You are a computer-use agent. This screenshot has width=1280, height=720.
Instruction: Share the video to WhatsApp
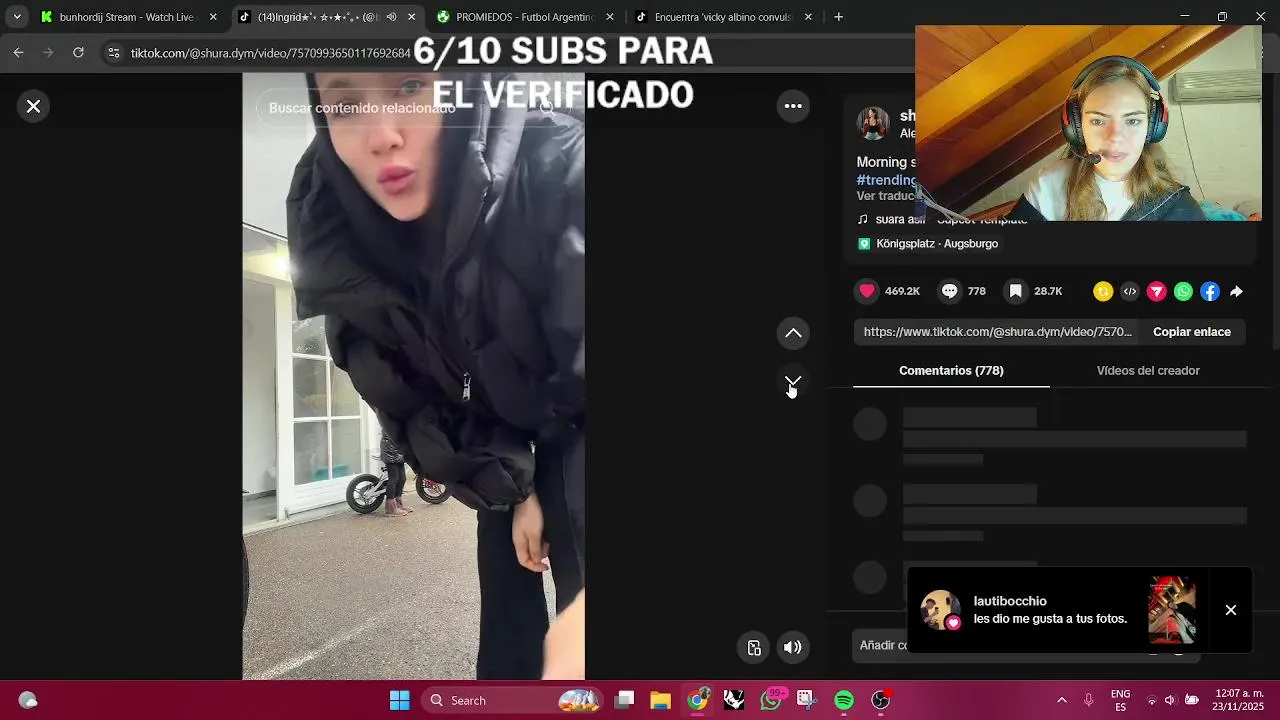(x=1184, y=291)
